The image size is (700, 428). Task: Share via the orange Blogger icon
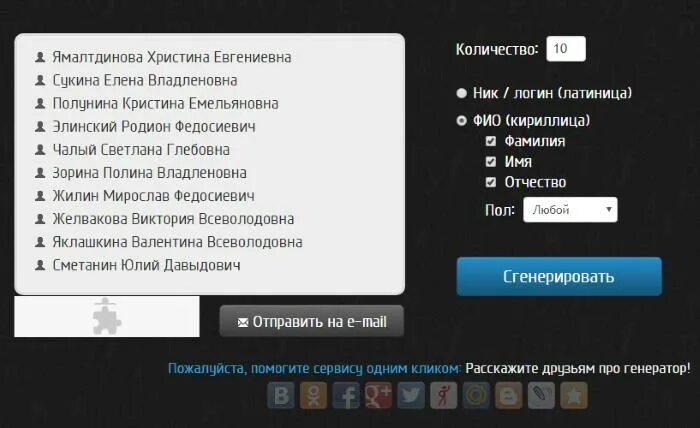tap(508, 395)
